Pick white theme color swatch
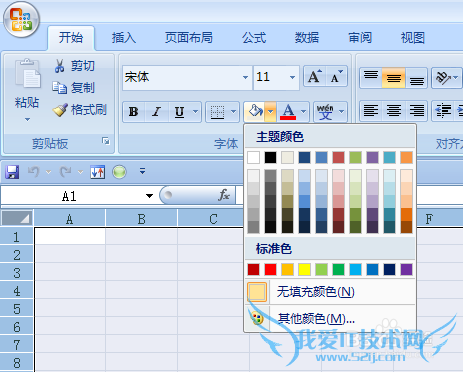The width and height of the screenshot is (463, 372). 253,157
